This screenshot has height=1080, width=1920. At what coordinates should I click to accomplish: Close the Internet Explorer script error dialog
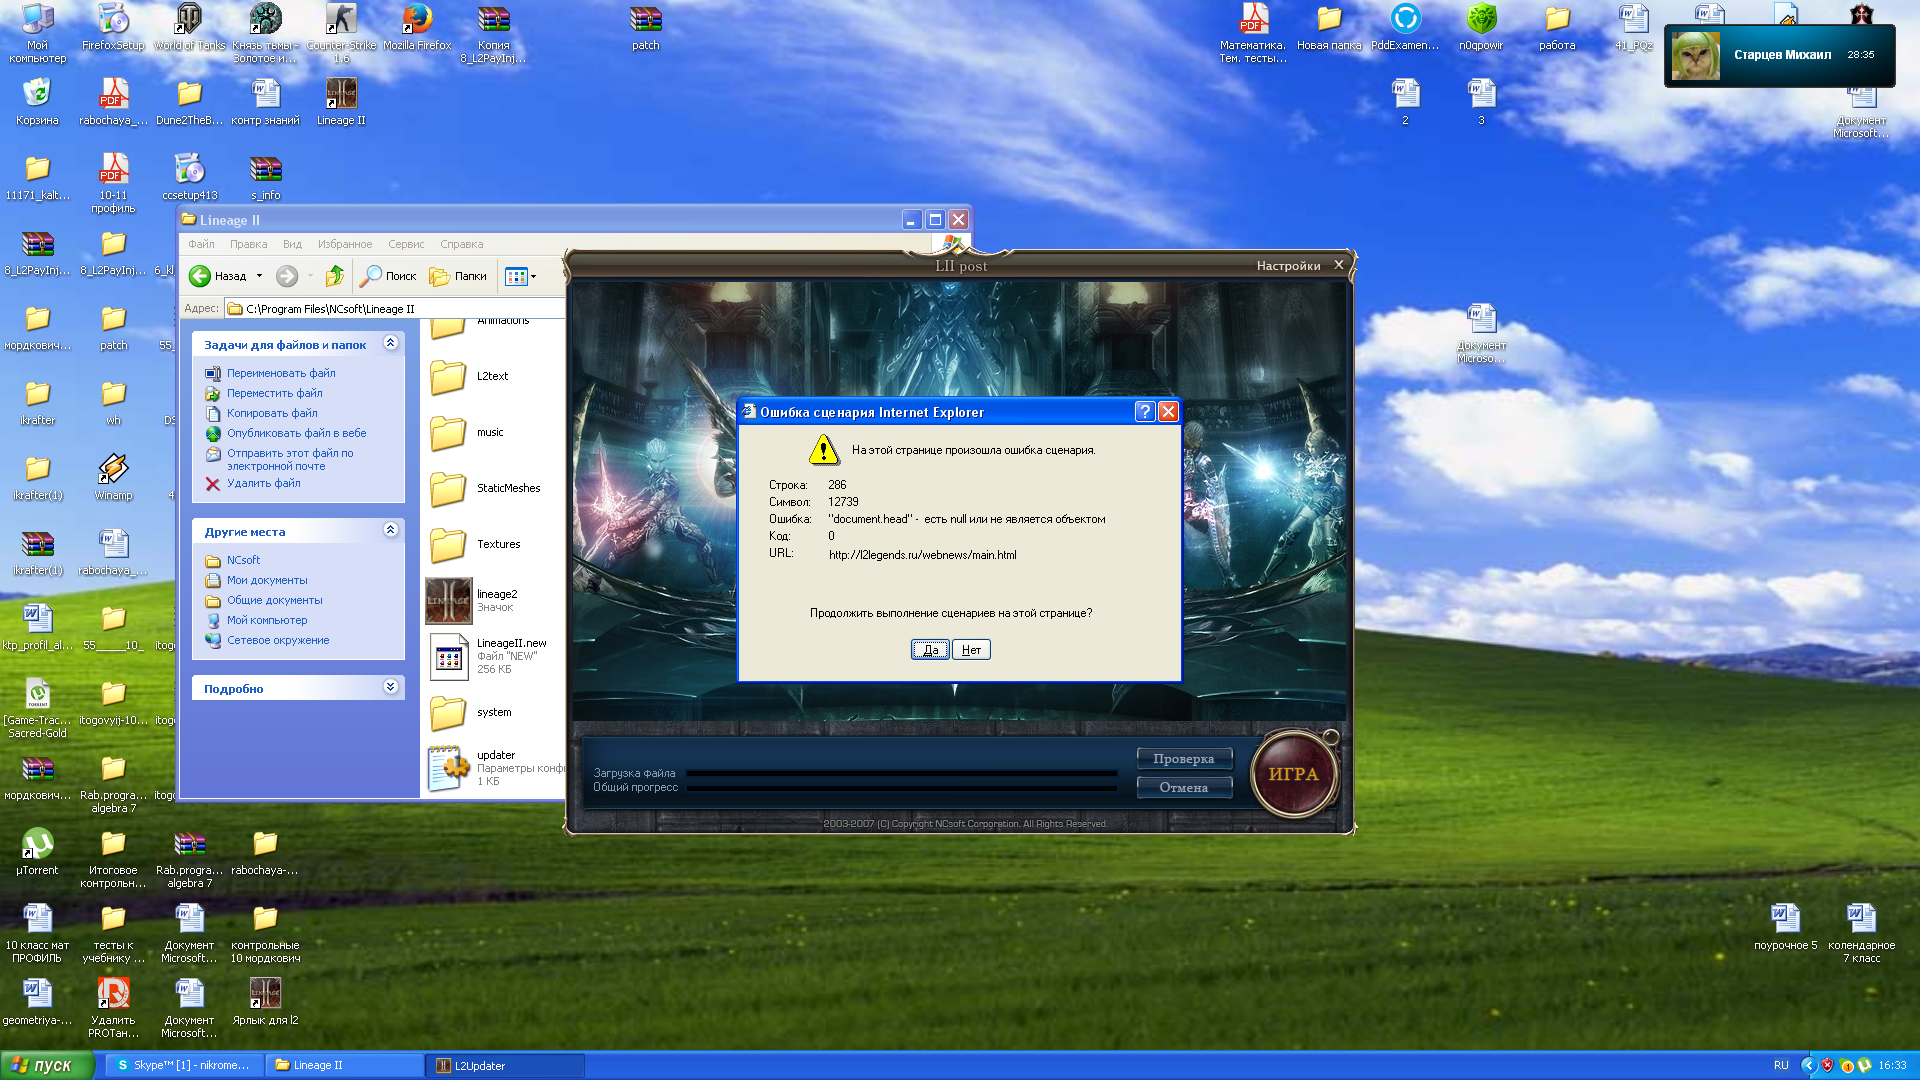click(x=1168, y=412)
